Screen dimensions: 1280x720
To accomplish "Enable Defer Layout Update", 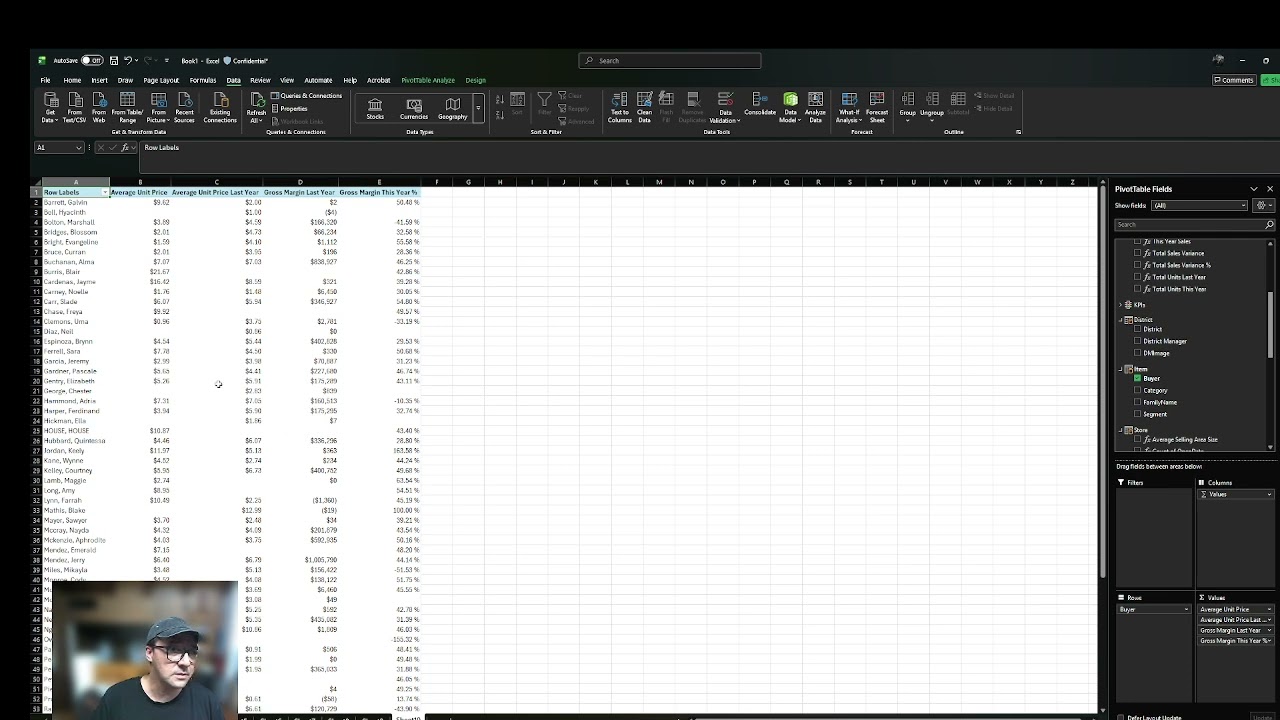I will coord(1120,717).
